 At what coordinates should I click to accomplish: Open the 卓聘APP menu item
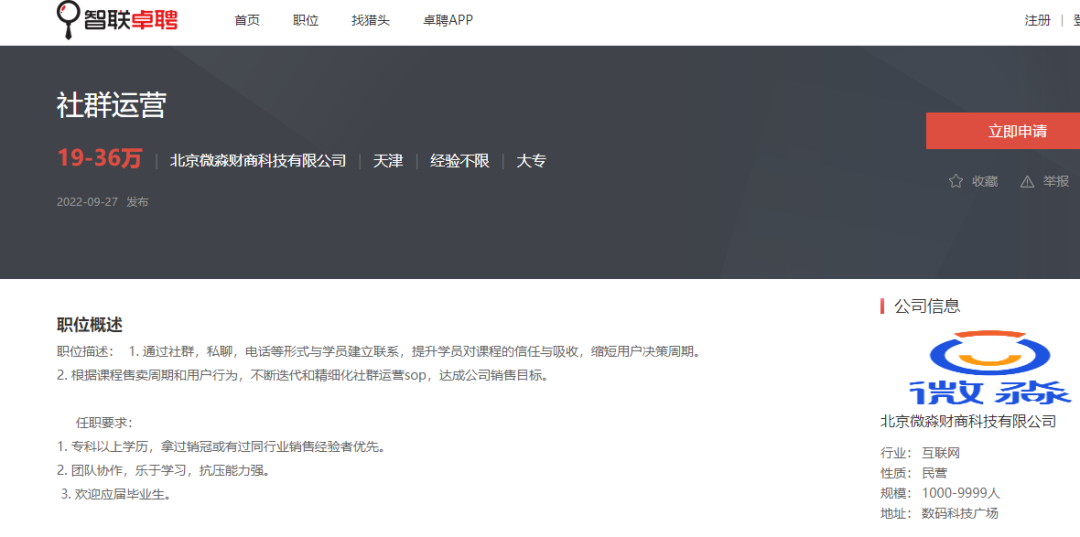click(x=448, y=21)
